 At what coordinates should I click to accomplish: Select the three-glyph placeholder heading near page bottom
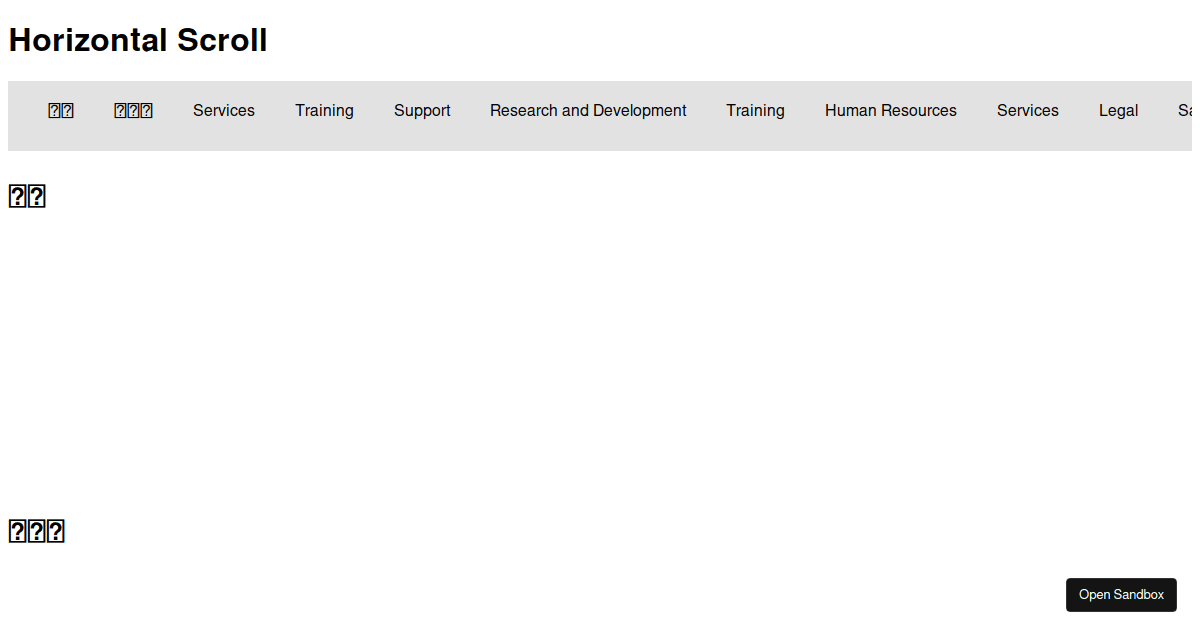pyautogui.click(x=36, y=531)
